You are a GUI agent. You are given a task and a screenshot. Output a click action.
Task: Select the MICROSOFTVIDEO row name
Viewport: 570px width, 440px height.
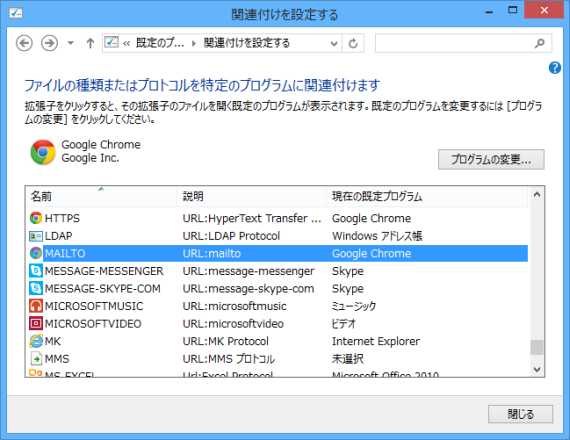pos(93,324)
